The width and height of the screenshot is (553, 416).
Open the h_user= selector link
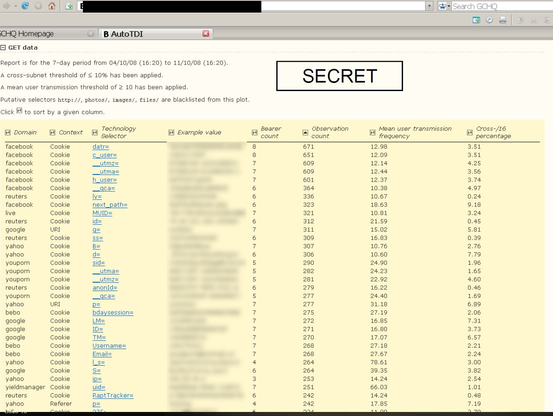(x=104, y=180)
